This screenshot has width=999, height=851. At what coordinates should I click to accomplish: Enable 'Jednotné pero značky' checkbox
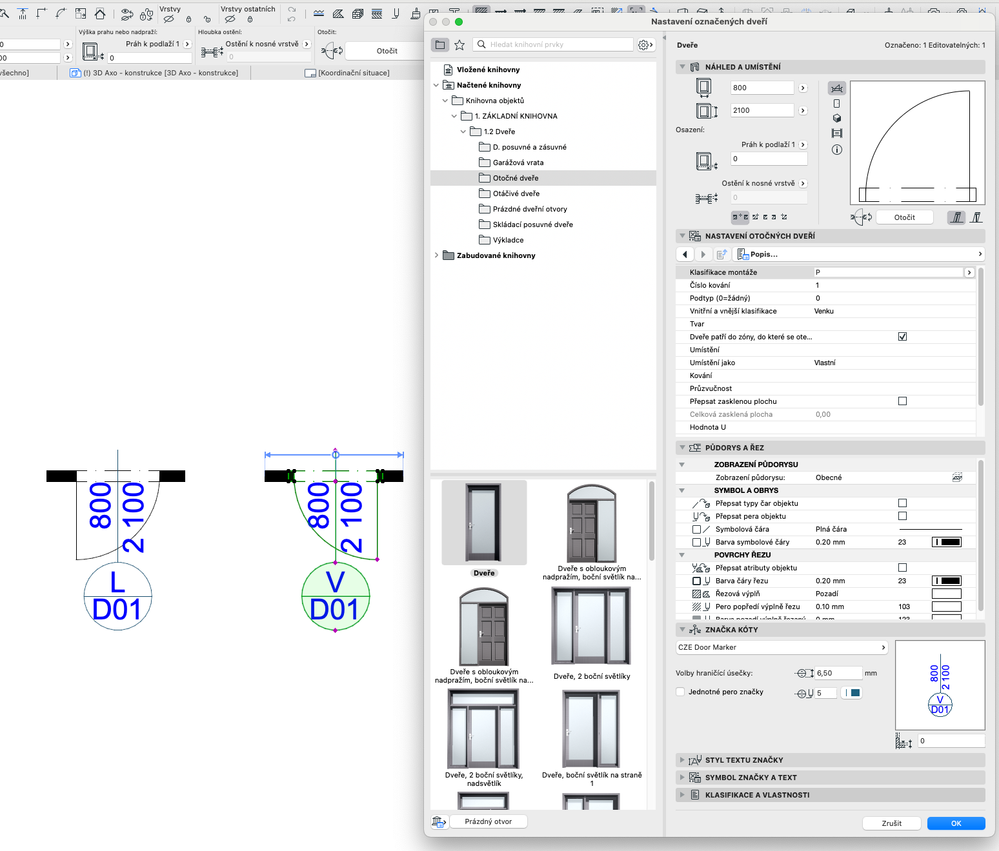point(680,692)
